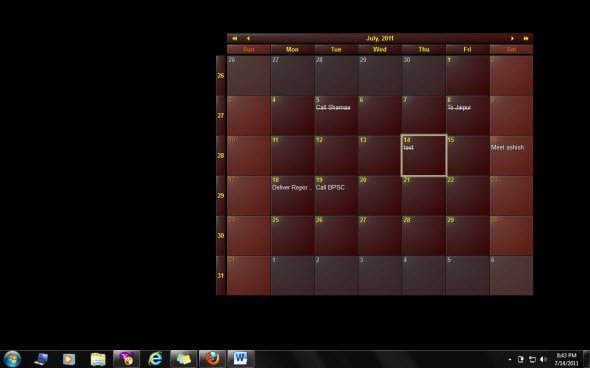
Task: Click the Wed column header
Action: (380, 50)
